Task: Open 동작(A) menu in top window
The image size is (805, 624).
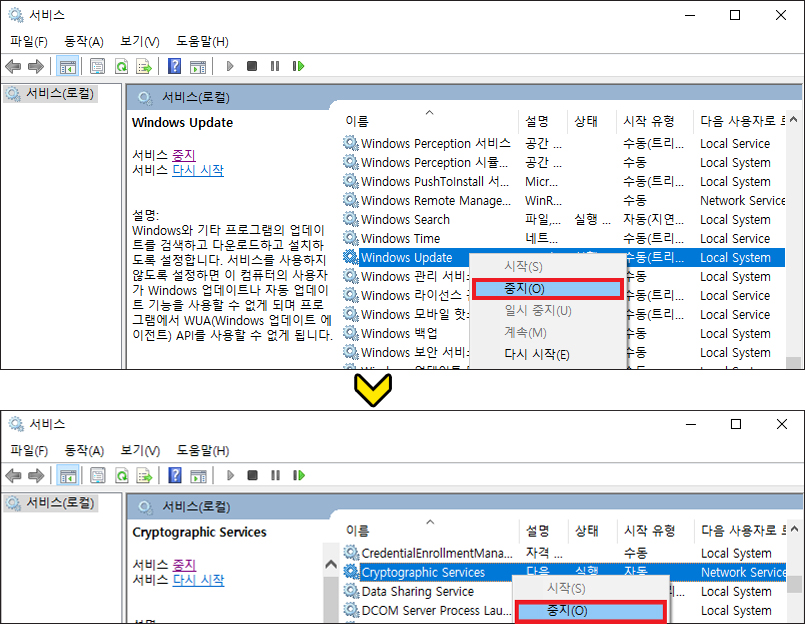Action: click(x=84, y=42)
